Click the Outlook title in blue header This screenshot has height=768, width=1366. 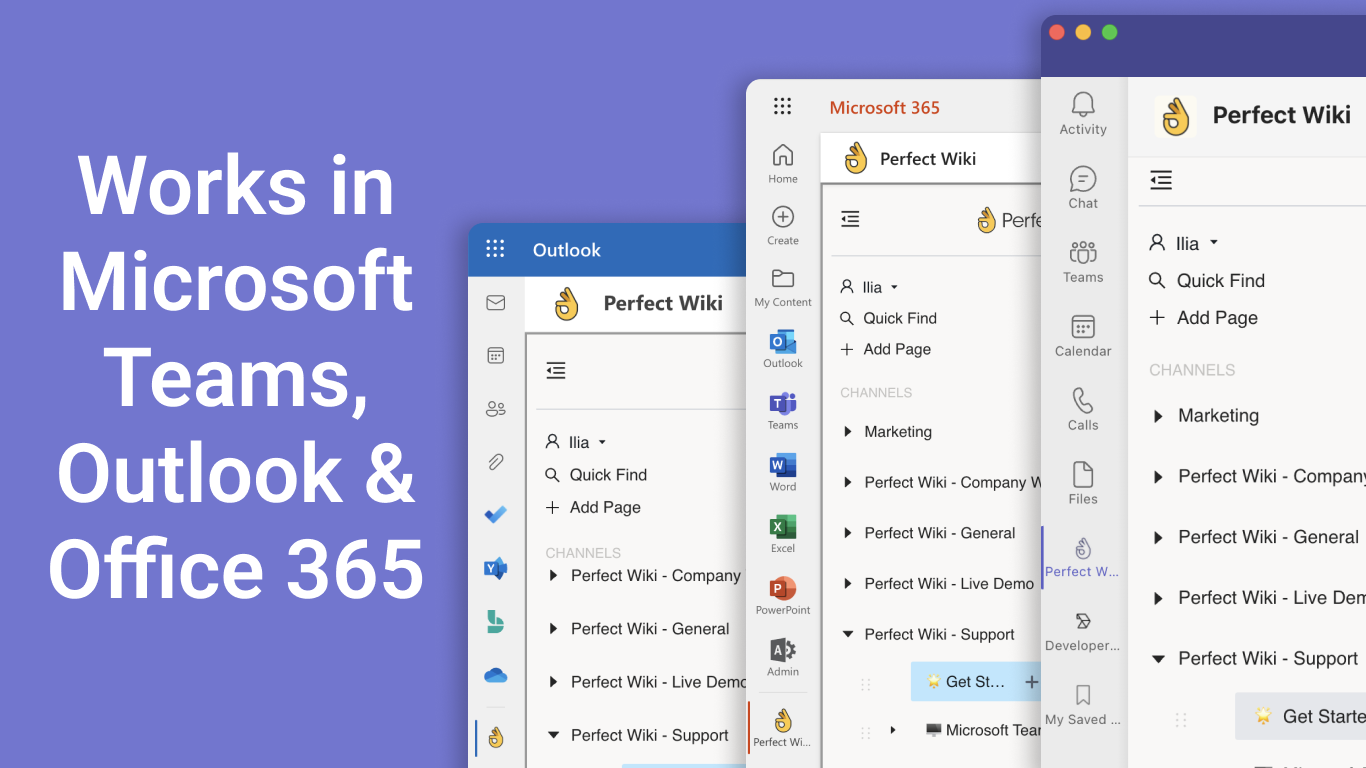pyautogui.click(x=567, y=250)
